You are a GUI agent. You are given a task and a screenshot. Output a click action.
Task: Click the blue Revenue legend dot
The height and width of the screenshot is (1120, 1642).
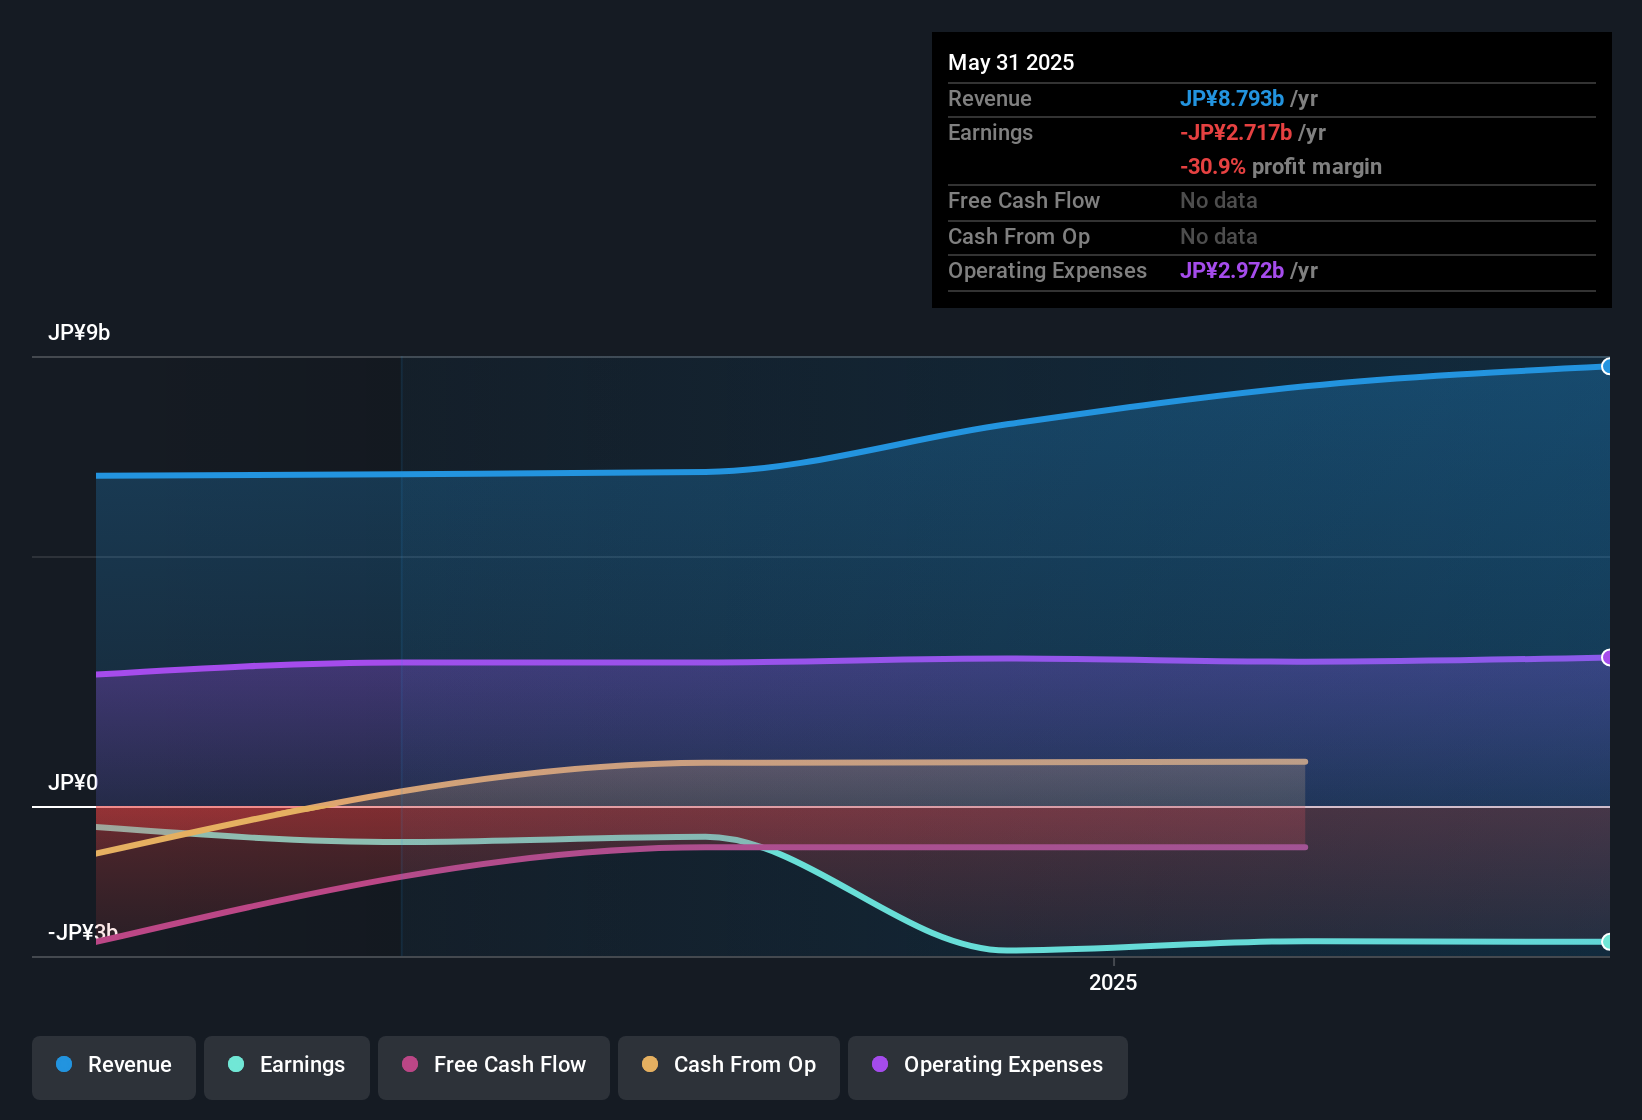64,1064
